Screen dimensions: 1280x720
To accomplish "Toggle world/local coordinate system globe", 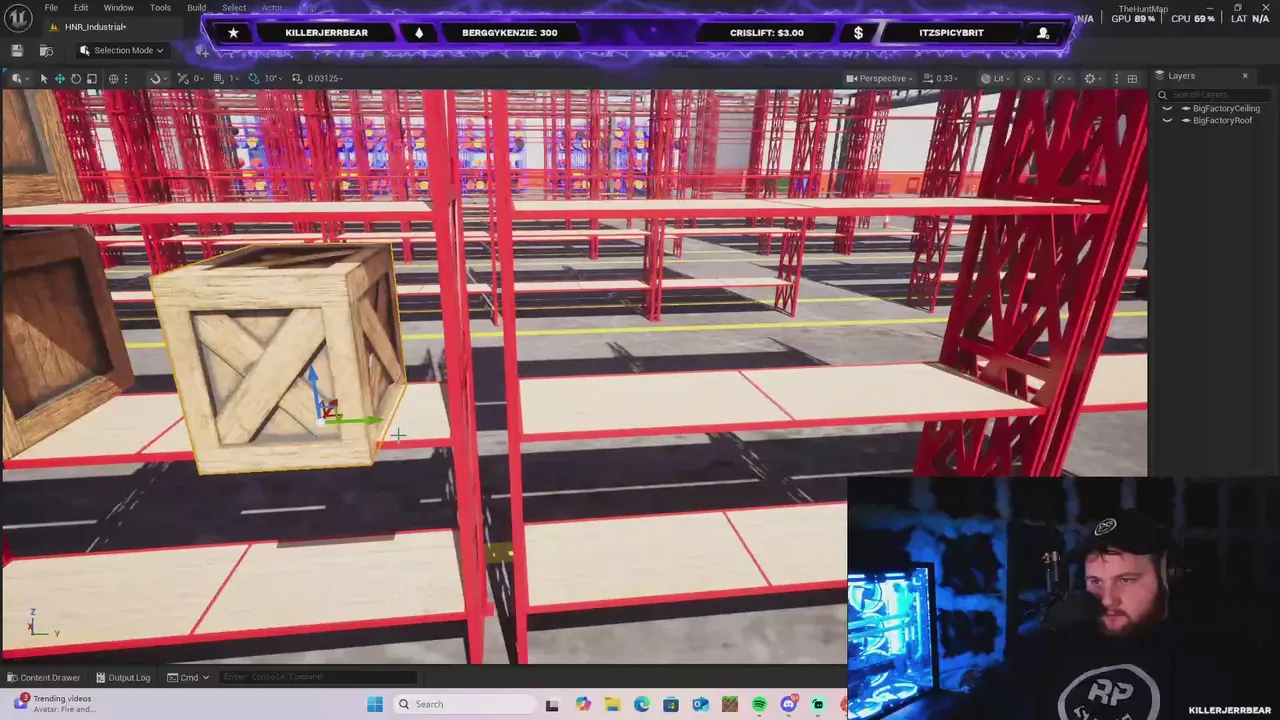I will 113,78.
